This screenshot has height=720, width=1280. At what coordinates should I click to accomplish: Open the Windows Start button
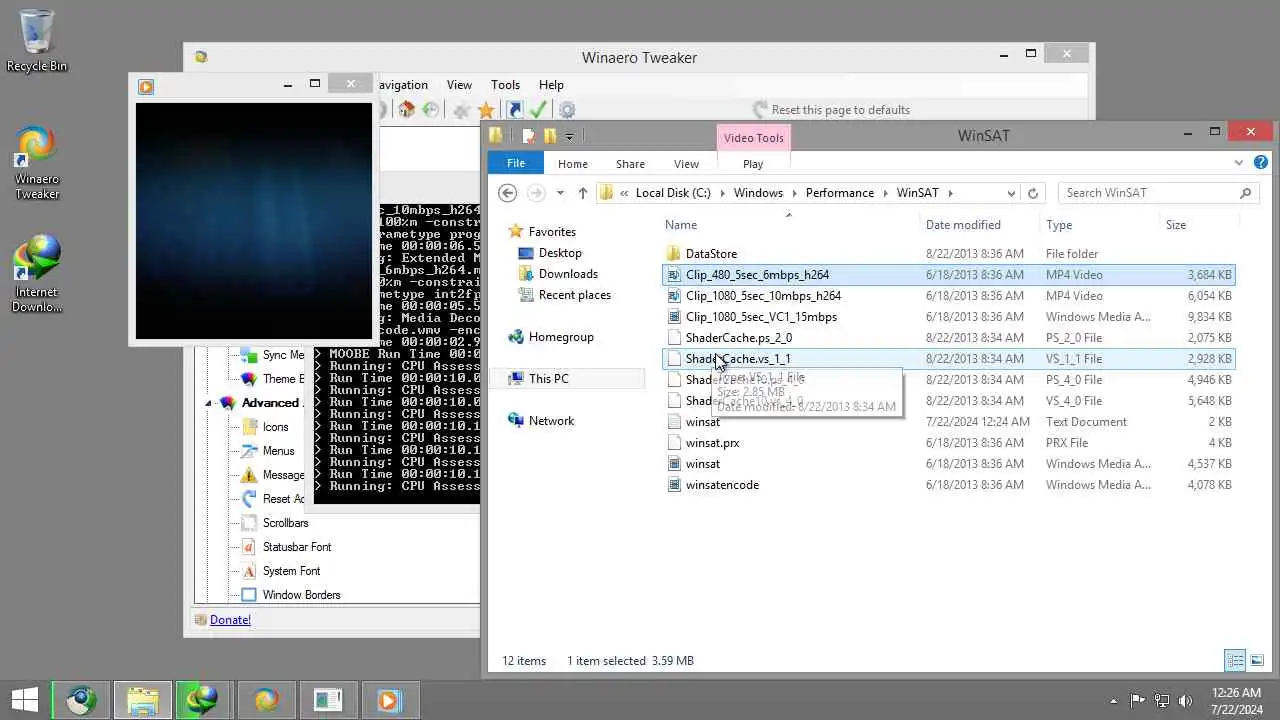point(25,700)
